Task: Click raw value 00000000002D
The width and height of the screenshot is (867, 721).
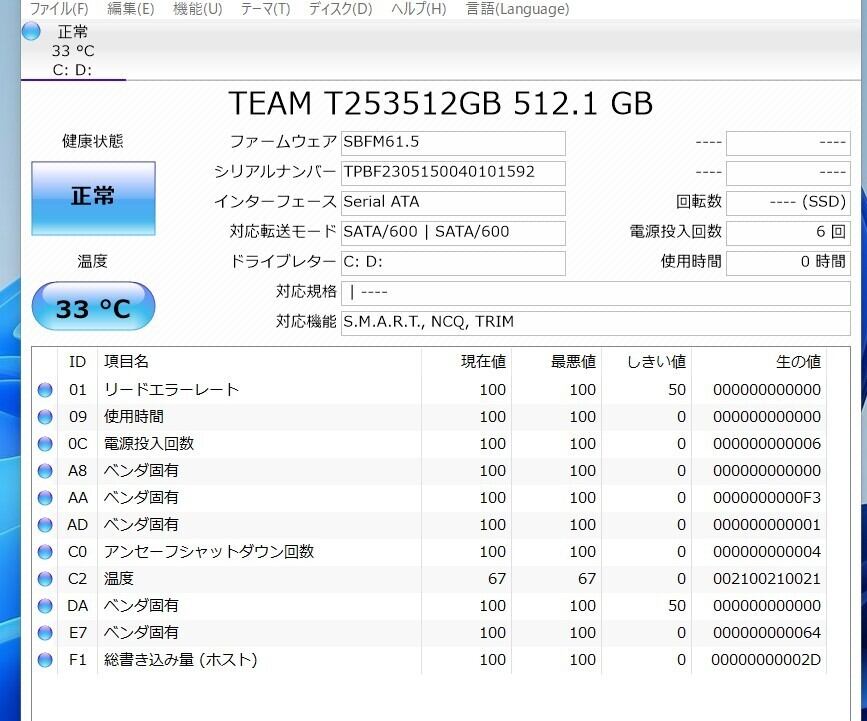Action: click(x=766, y=660)
